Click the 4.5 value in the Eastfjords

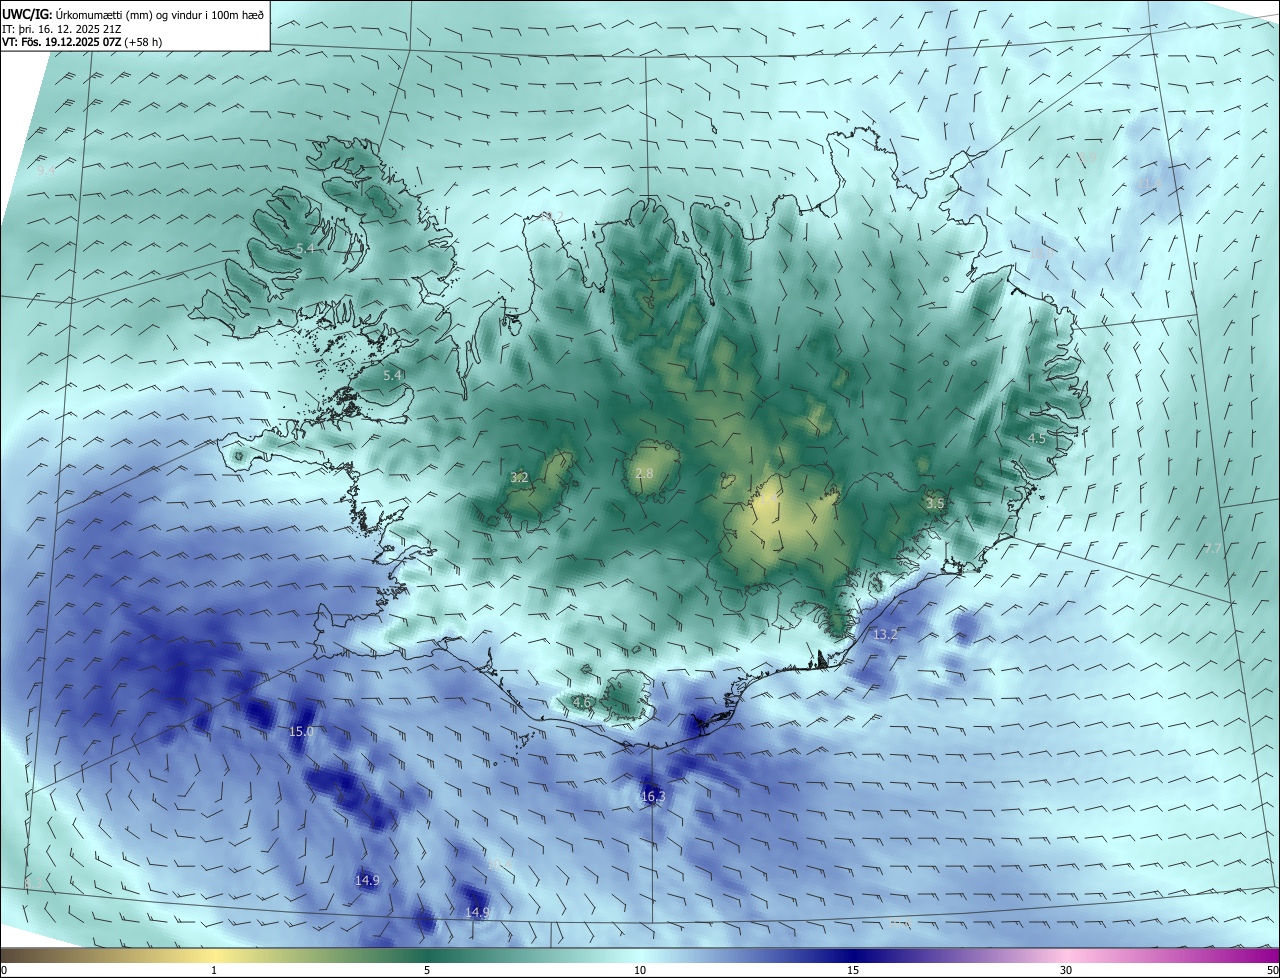tap(1037, 438)
